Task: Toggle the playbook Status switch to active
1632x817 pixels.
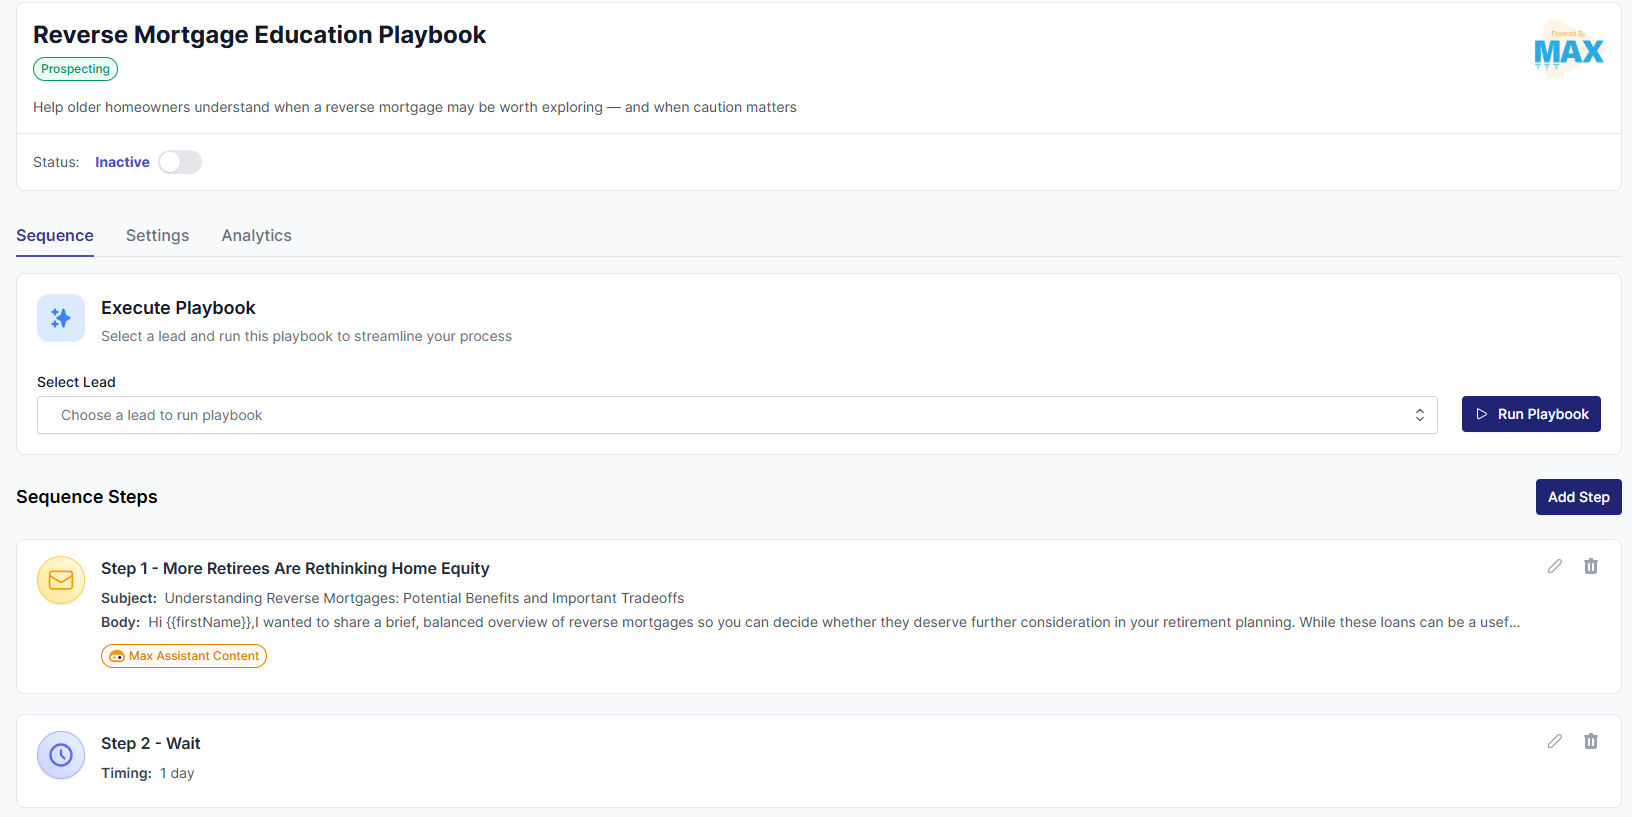Action: point(180,162)
